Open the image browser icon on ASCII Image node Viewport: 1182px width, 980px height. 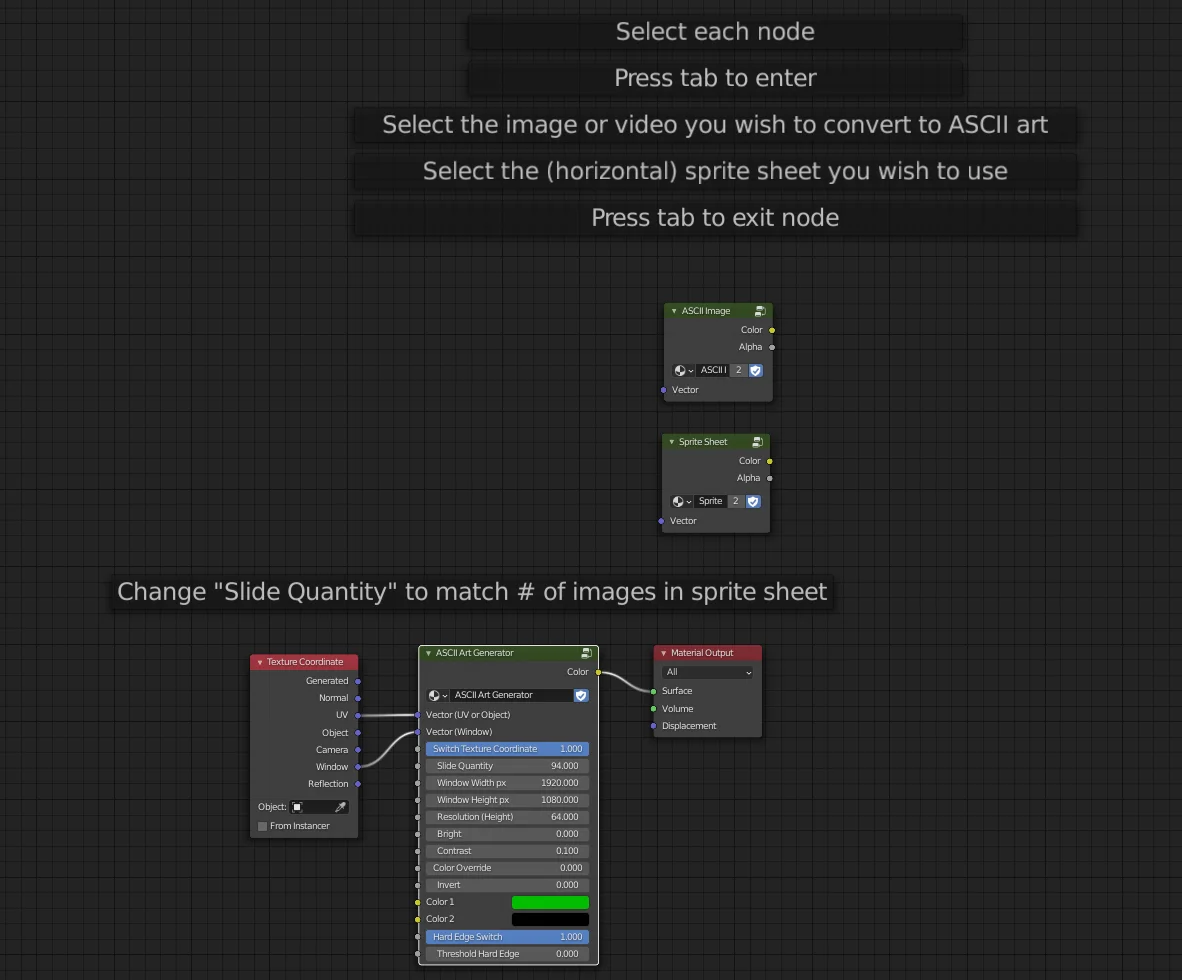(x=682, y=370)
